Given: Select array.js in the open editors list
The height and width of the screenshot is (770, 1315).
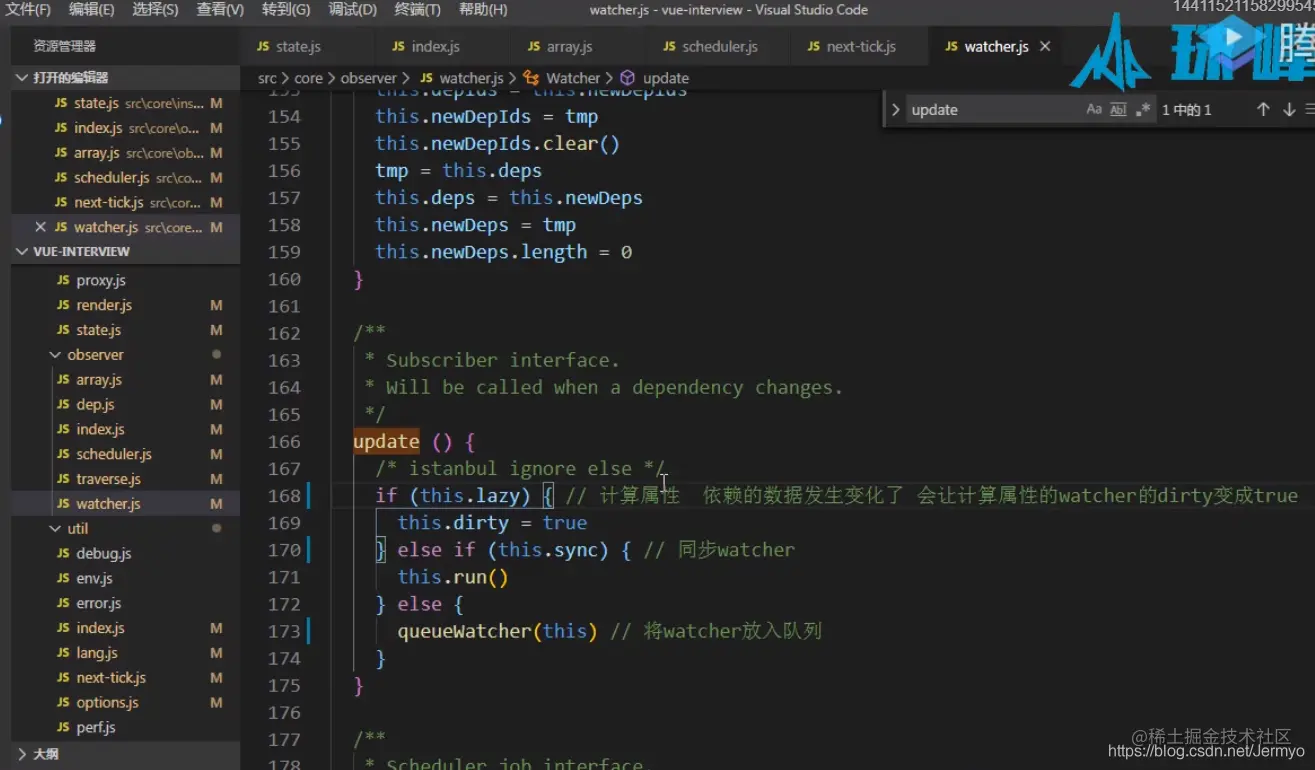Looking at the screenshot, I should click(x=125, y=153).
